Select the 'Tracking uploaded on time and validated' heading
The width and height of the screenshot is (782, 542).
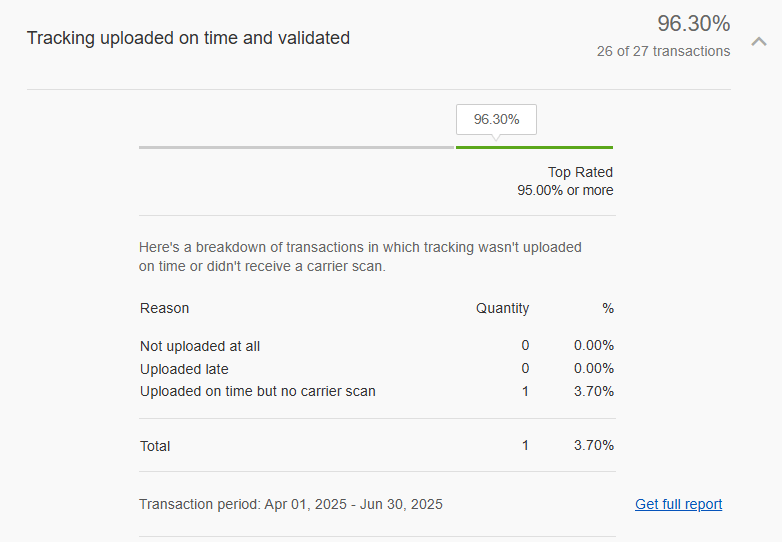[x=188, y=38]
